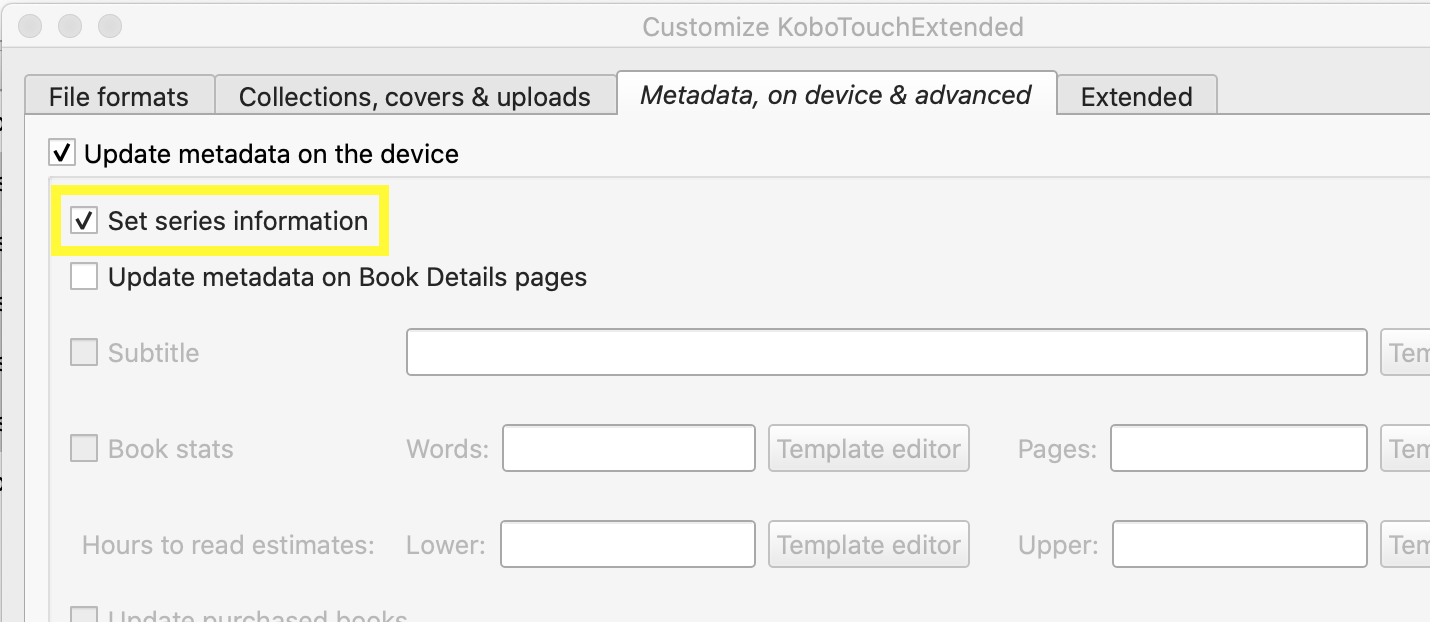Open Template editor next to Words field

click(x=868, y=449)
